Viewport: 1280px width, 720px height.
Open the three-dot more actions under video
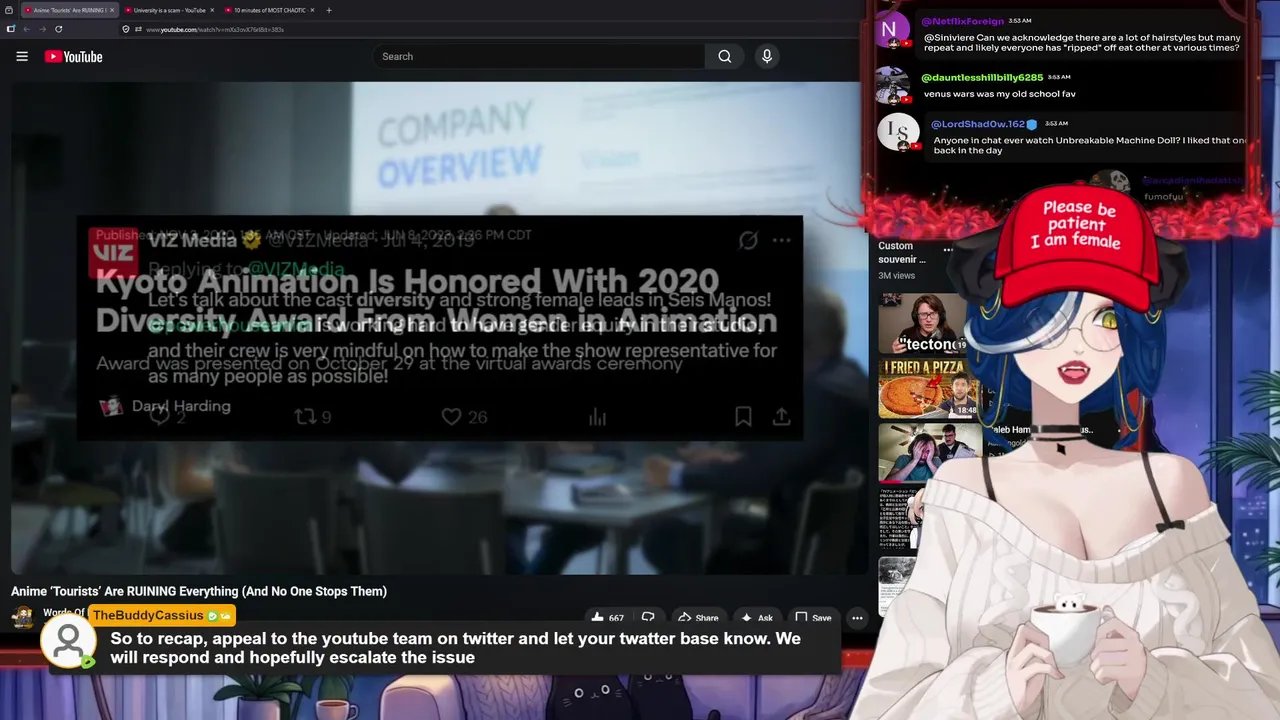[857, 618]
